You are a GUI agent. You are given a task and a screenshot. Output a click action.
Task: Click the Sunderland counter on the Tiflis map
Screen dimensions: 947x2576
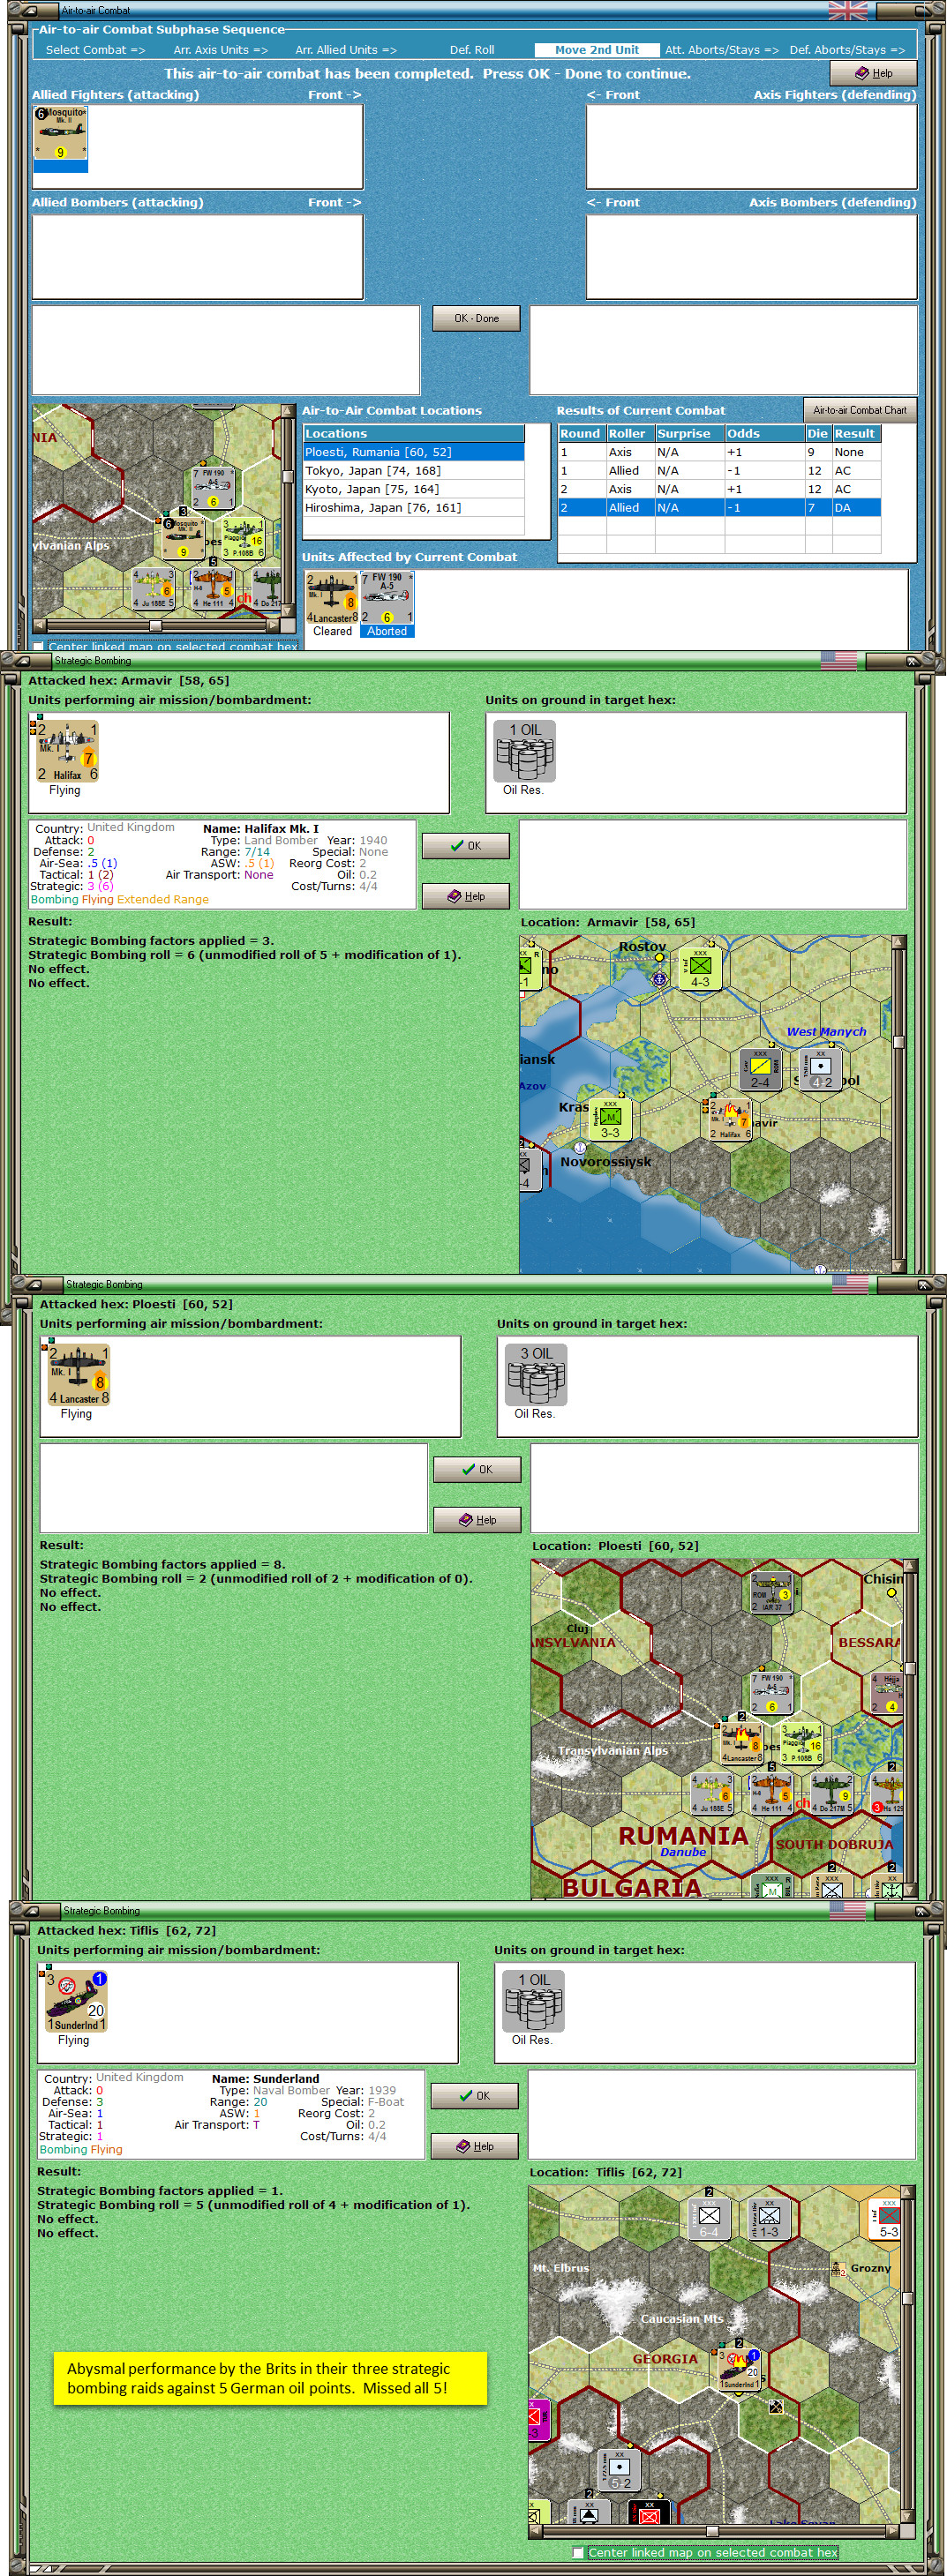point(739,2370)
